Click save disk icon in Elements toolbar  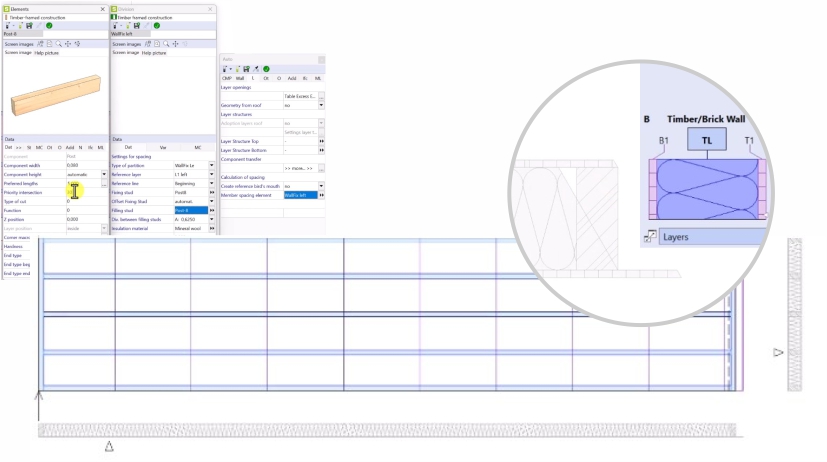[28, 25]
